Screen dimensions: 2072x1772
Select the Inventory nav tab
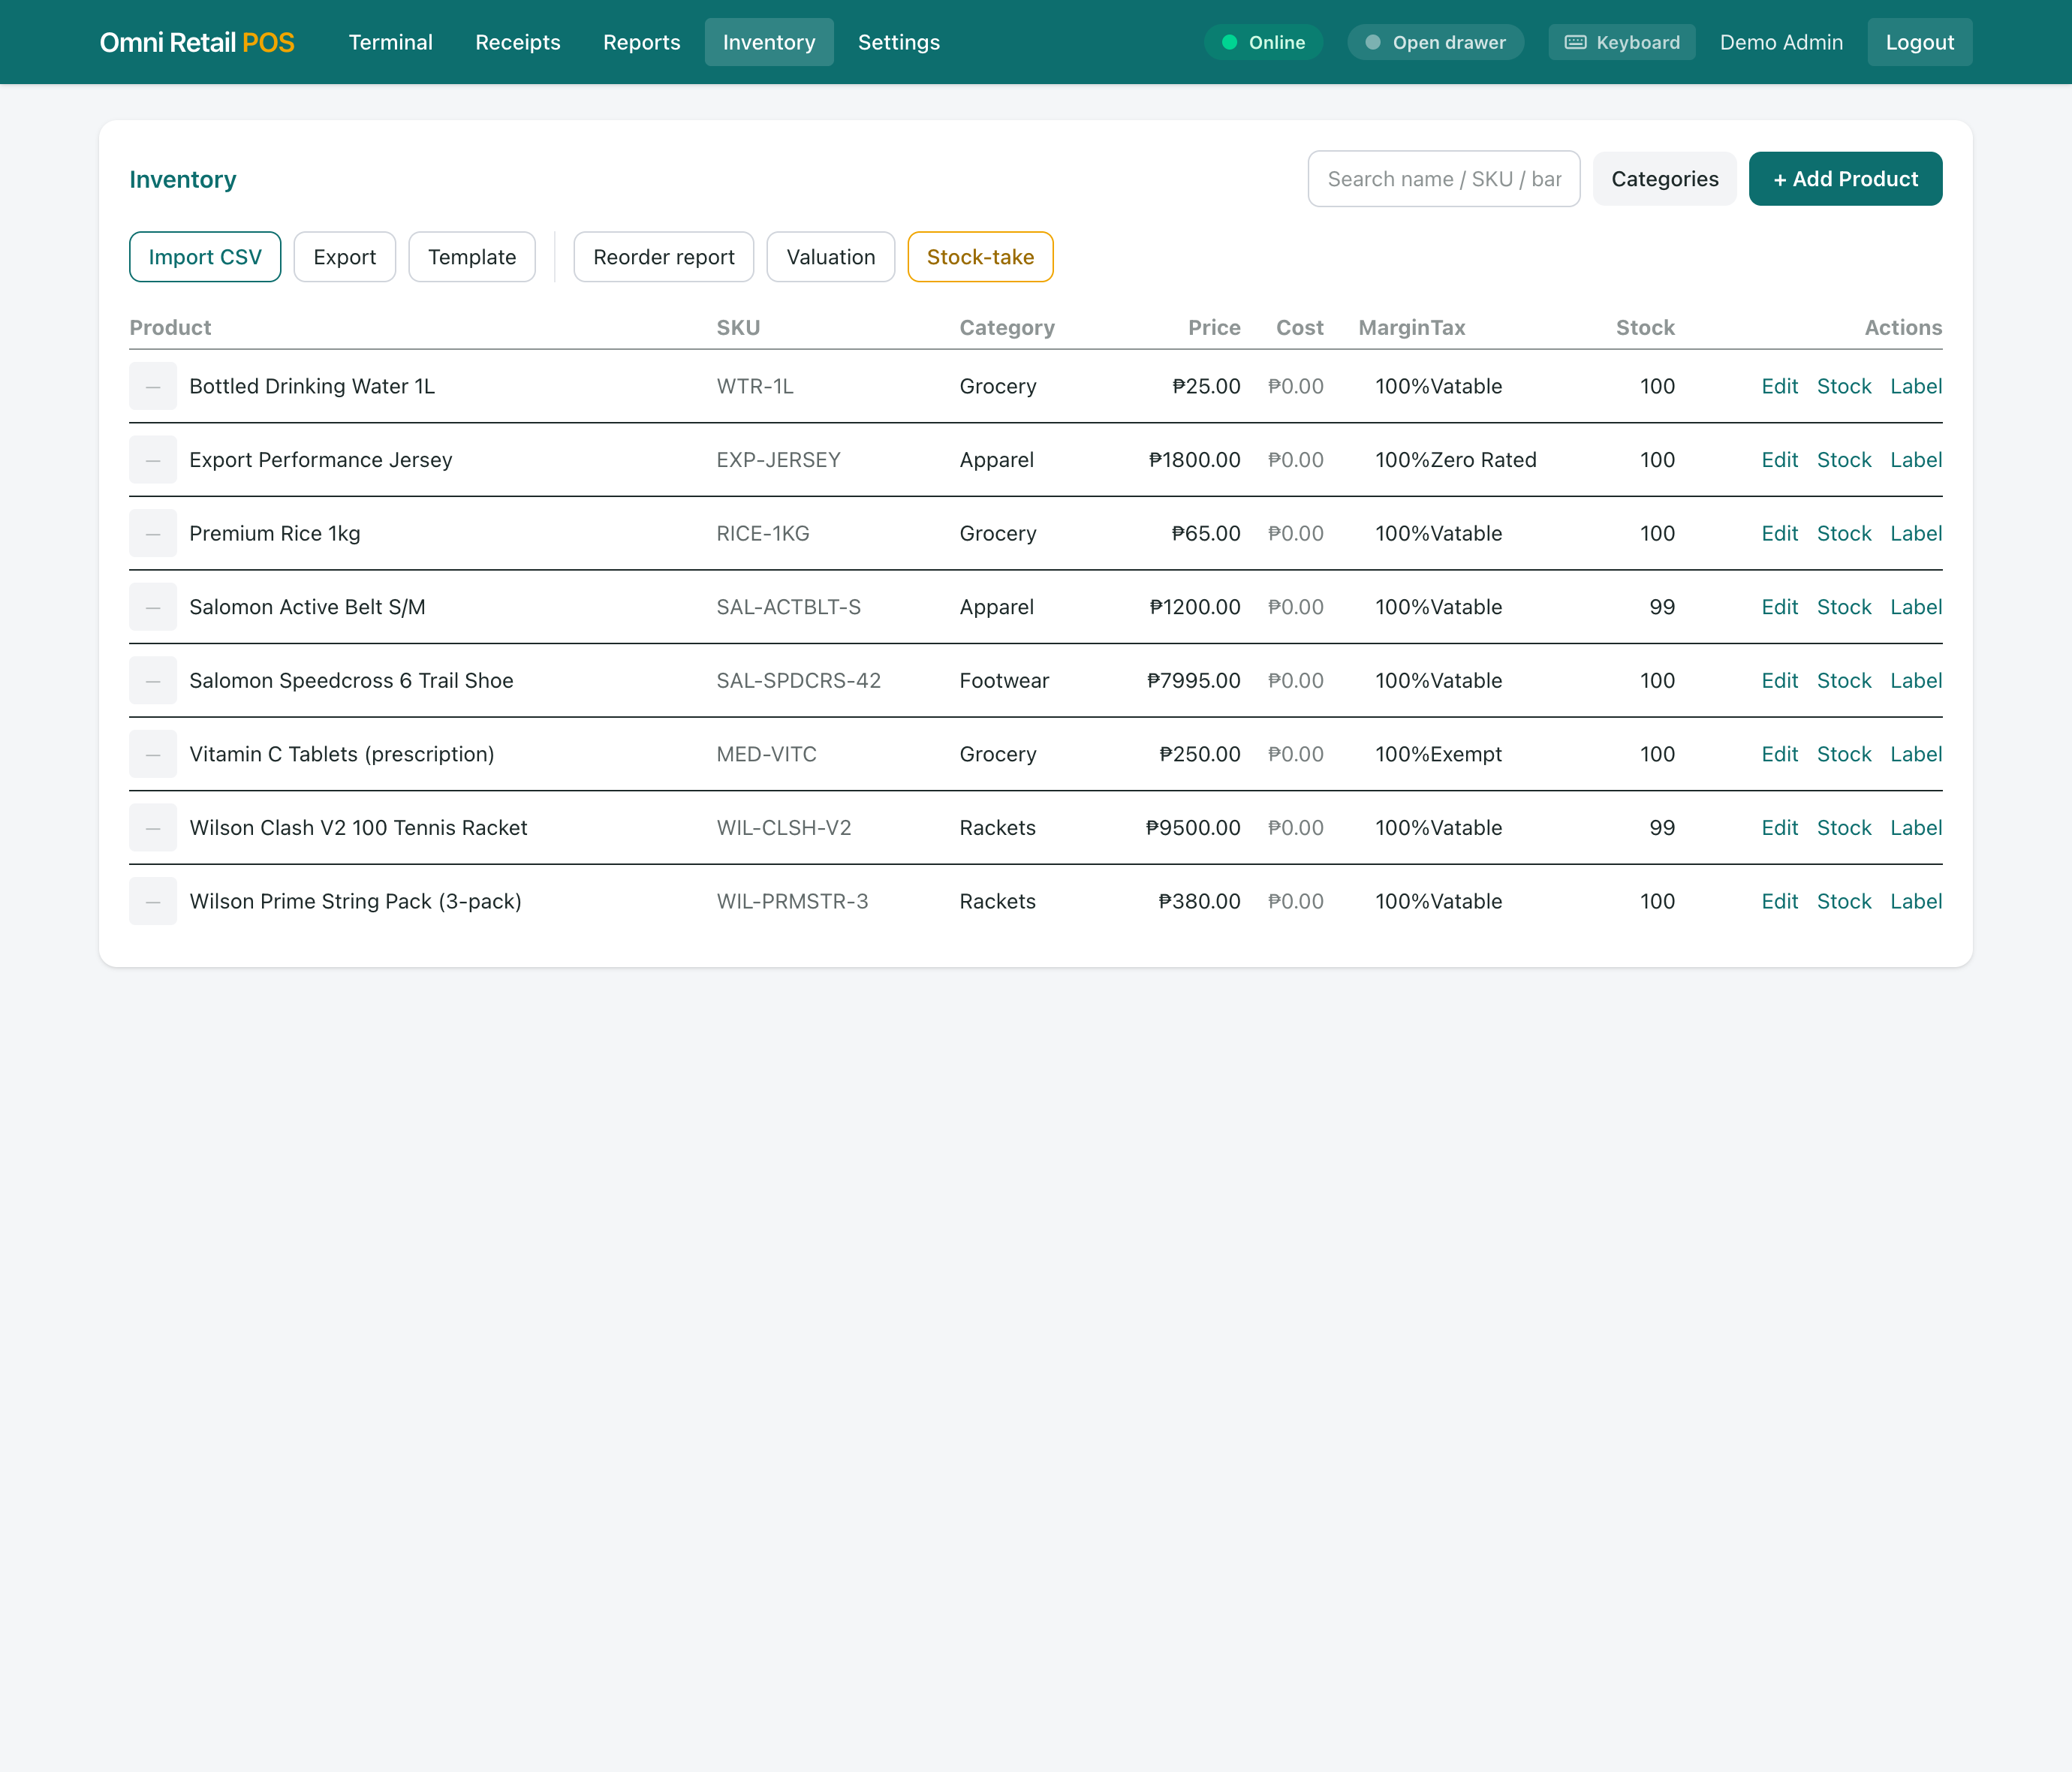click(768, 42)
